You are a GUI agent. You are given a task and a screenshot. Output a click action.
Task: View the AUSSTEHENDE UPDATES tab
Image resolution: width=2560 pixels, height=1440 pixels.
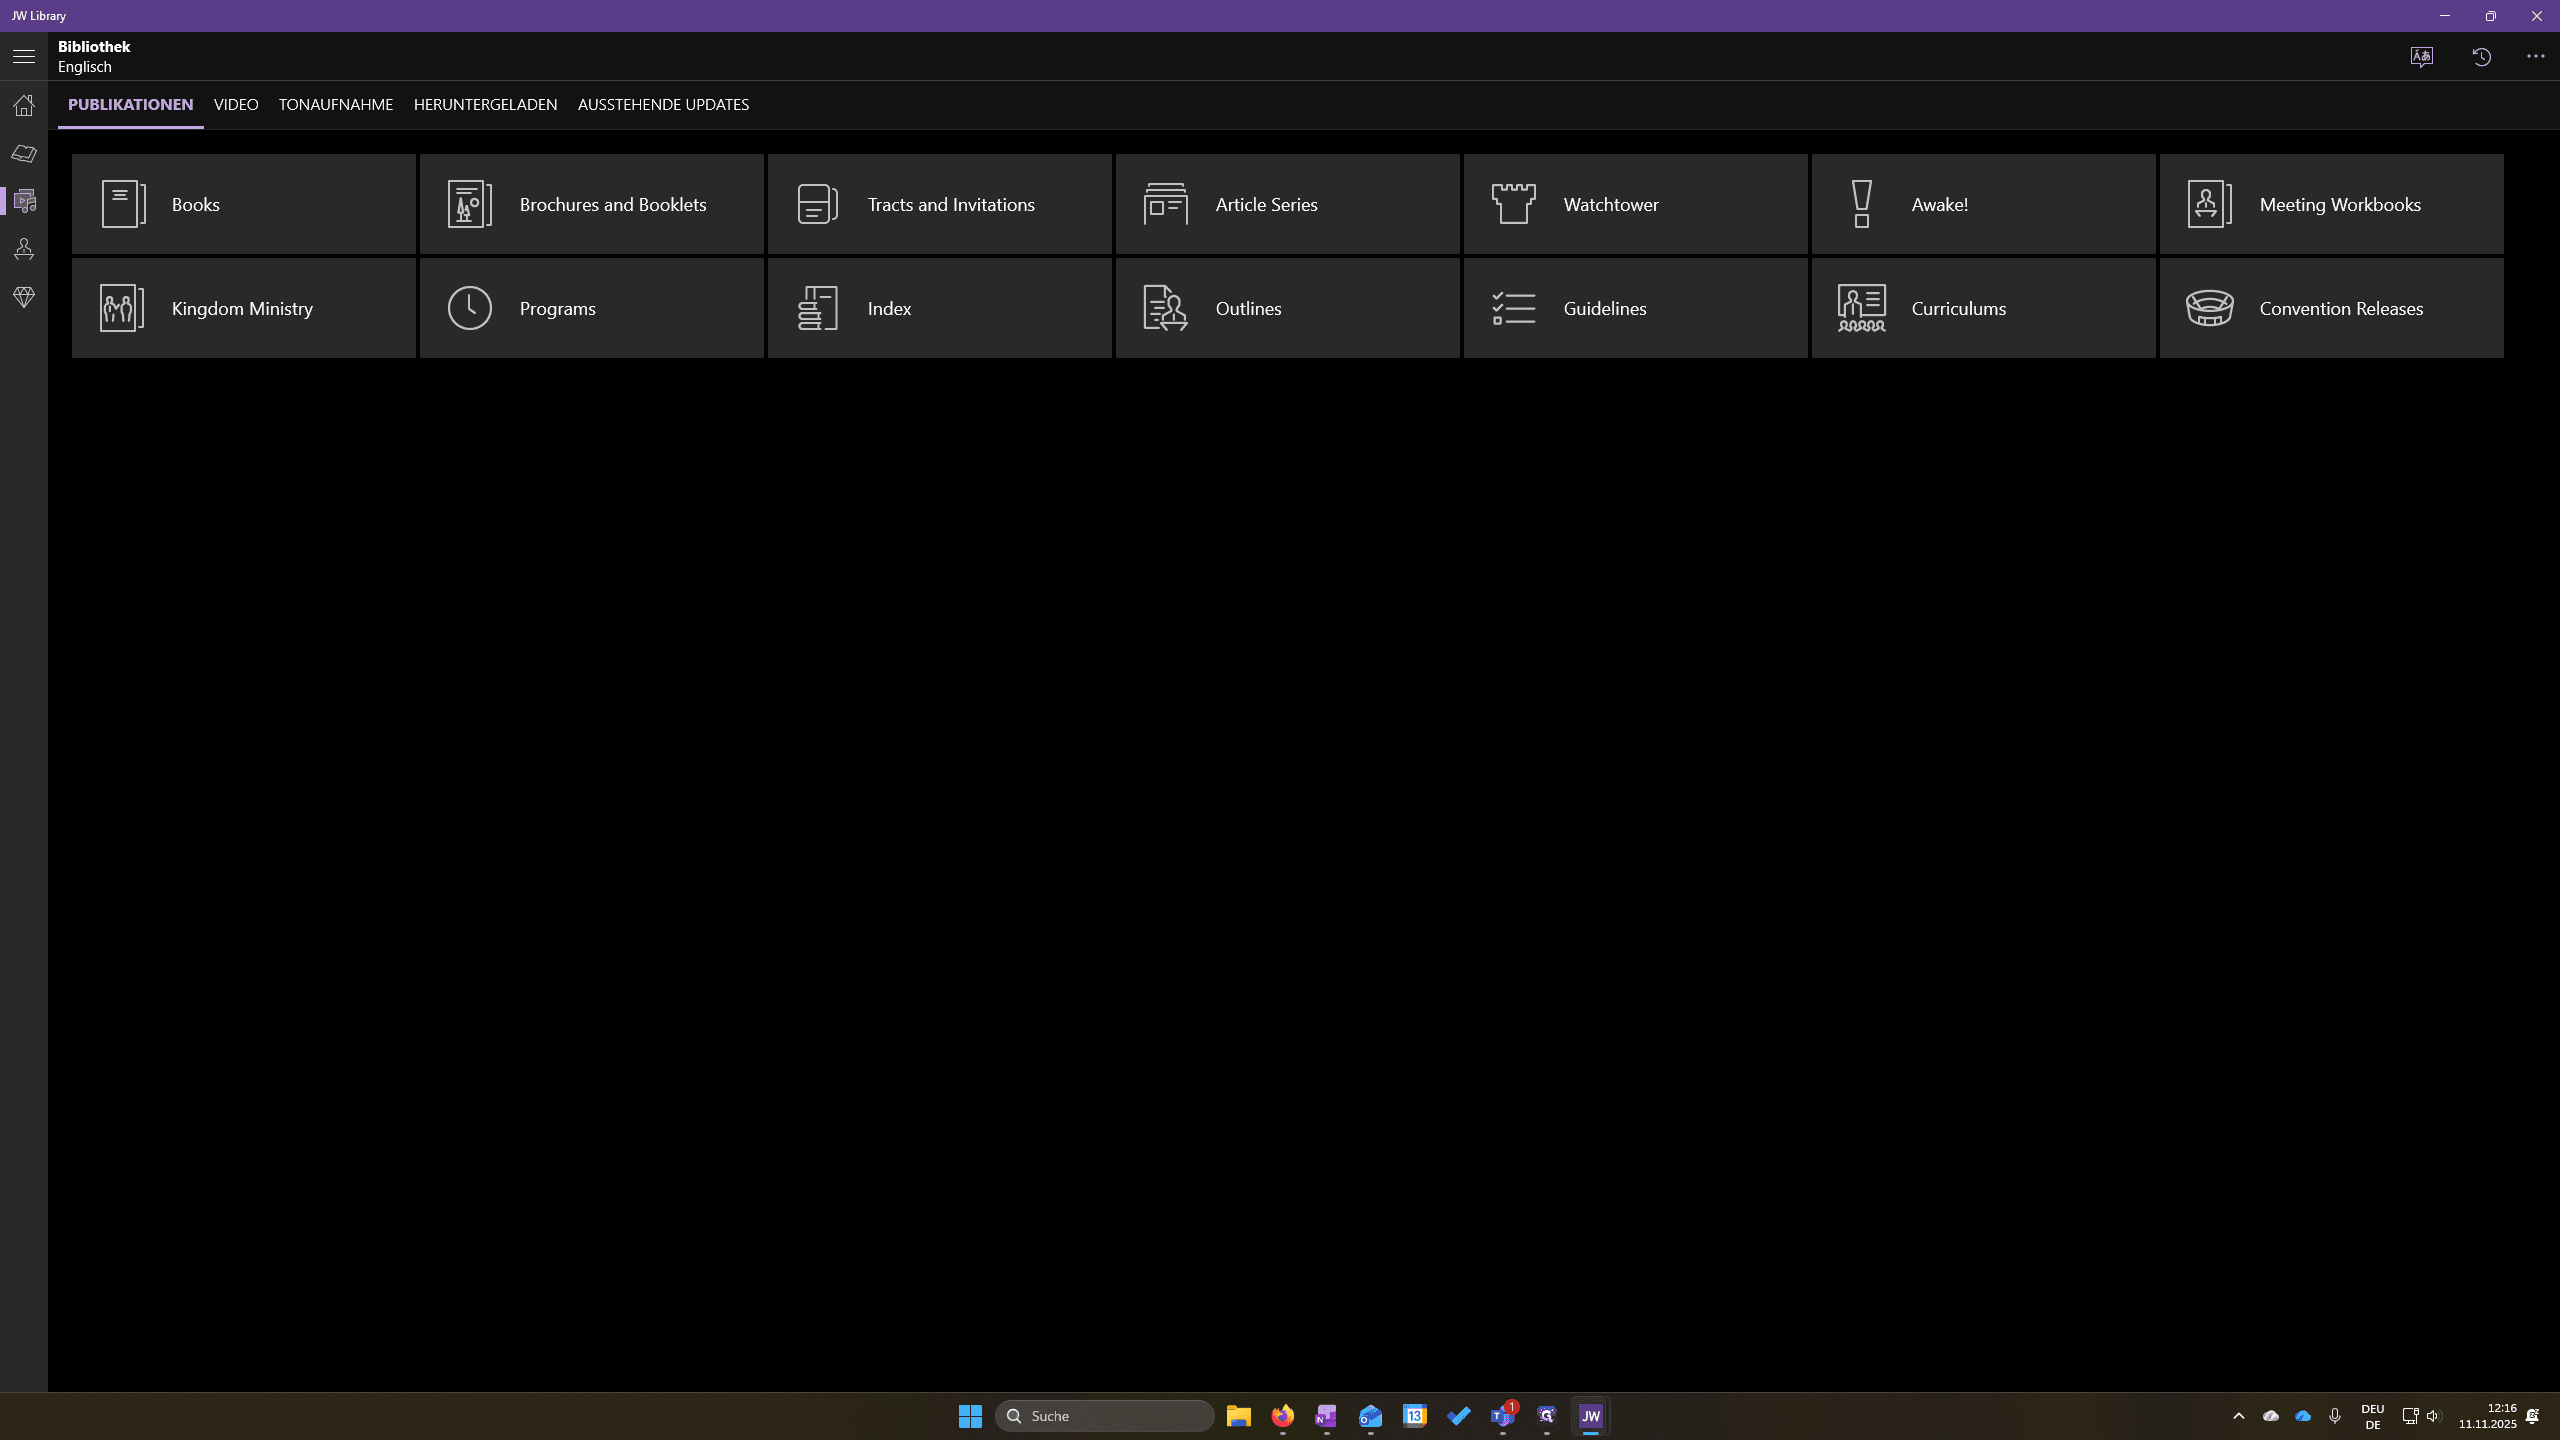point(664,105)
